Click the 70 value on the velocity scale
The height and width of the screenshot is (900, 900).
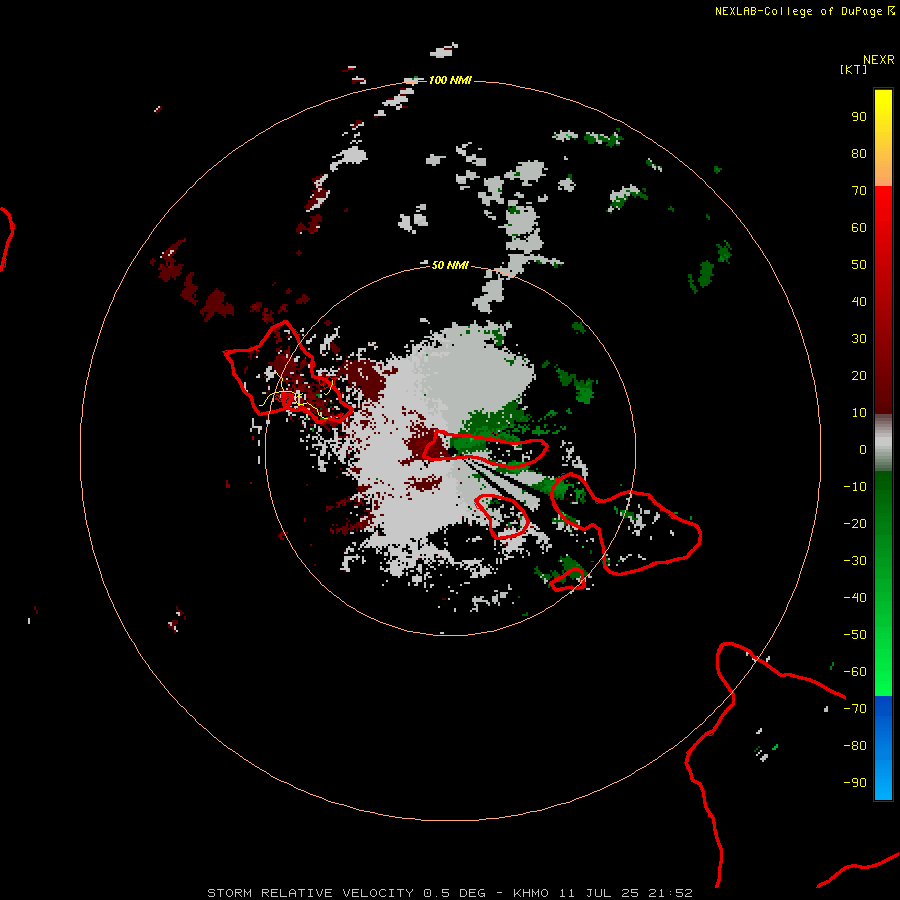coord(859,191)
